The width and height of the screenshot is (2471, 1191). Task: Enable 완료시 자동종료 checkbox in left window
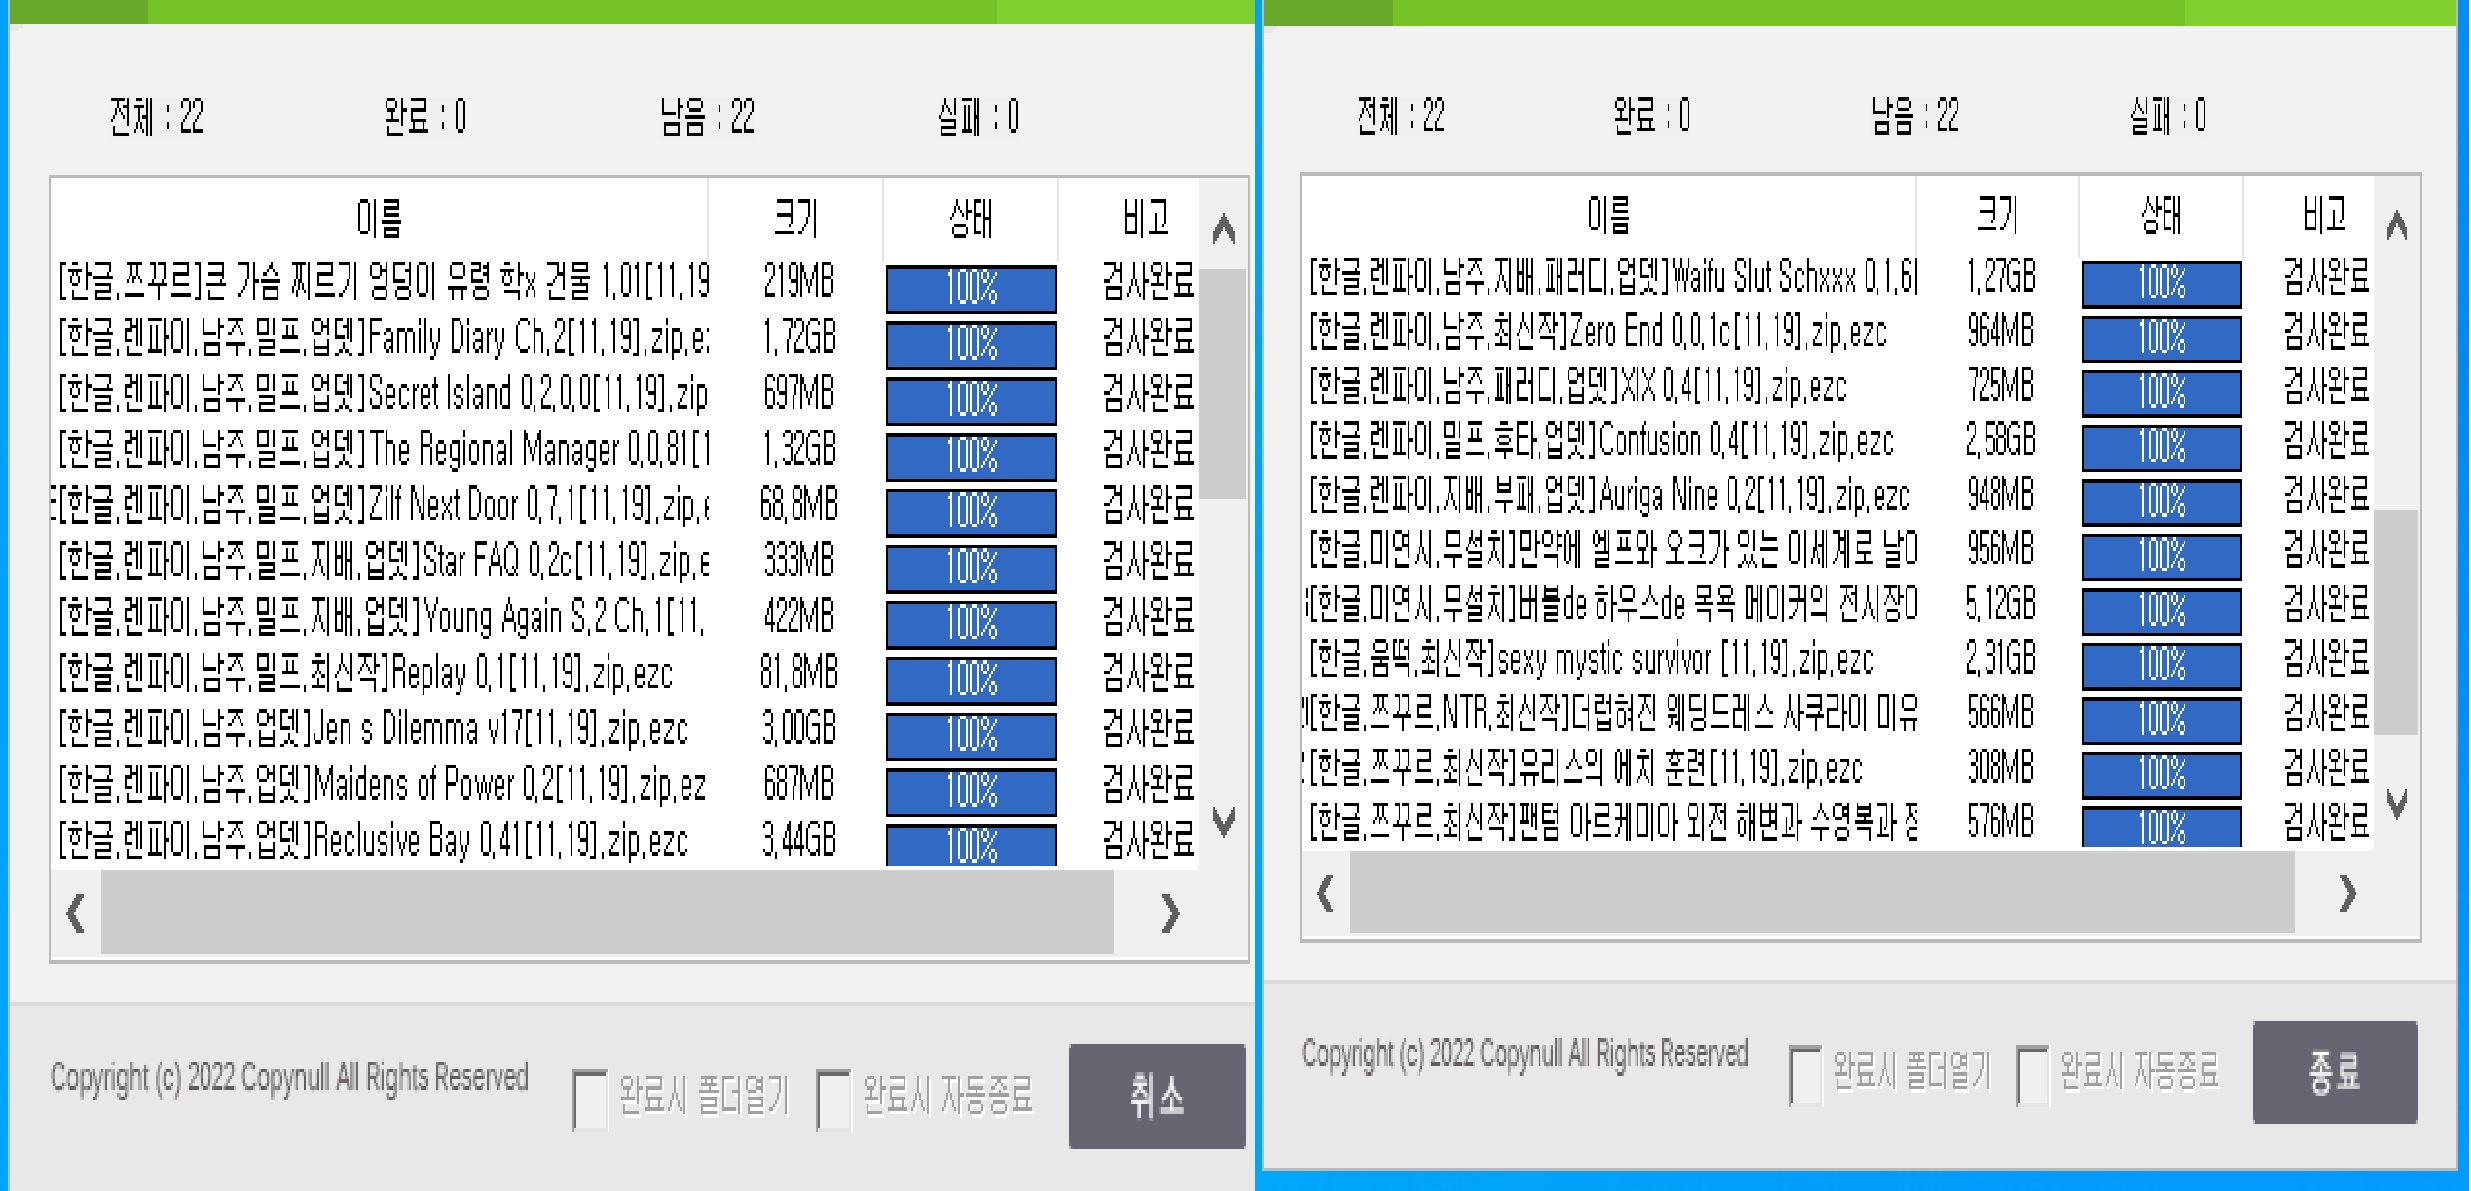[833, 1099]
